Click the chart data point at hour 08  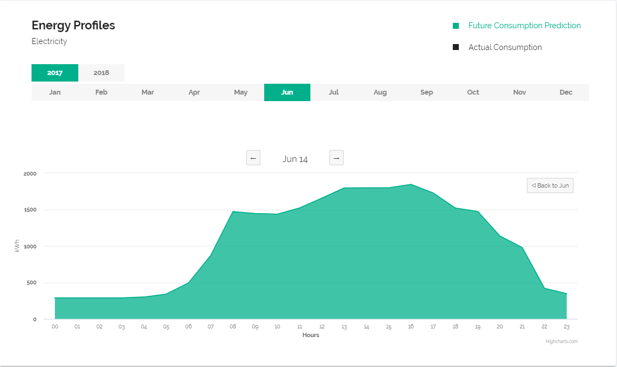pyautogui.click(x=233, y=212)
